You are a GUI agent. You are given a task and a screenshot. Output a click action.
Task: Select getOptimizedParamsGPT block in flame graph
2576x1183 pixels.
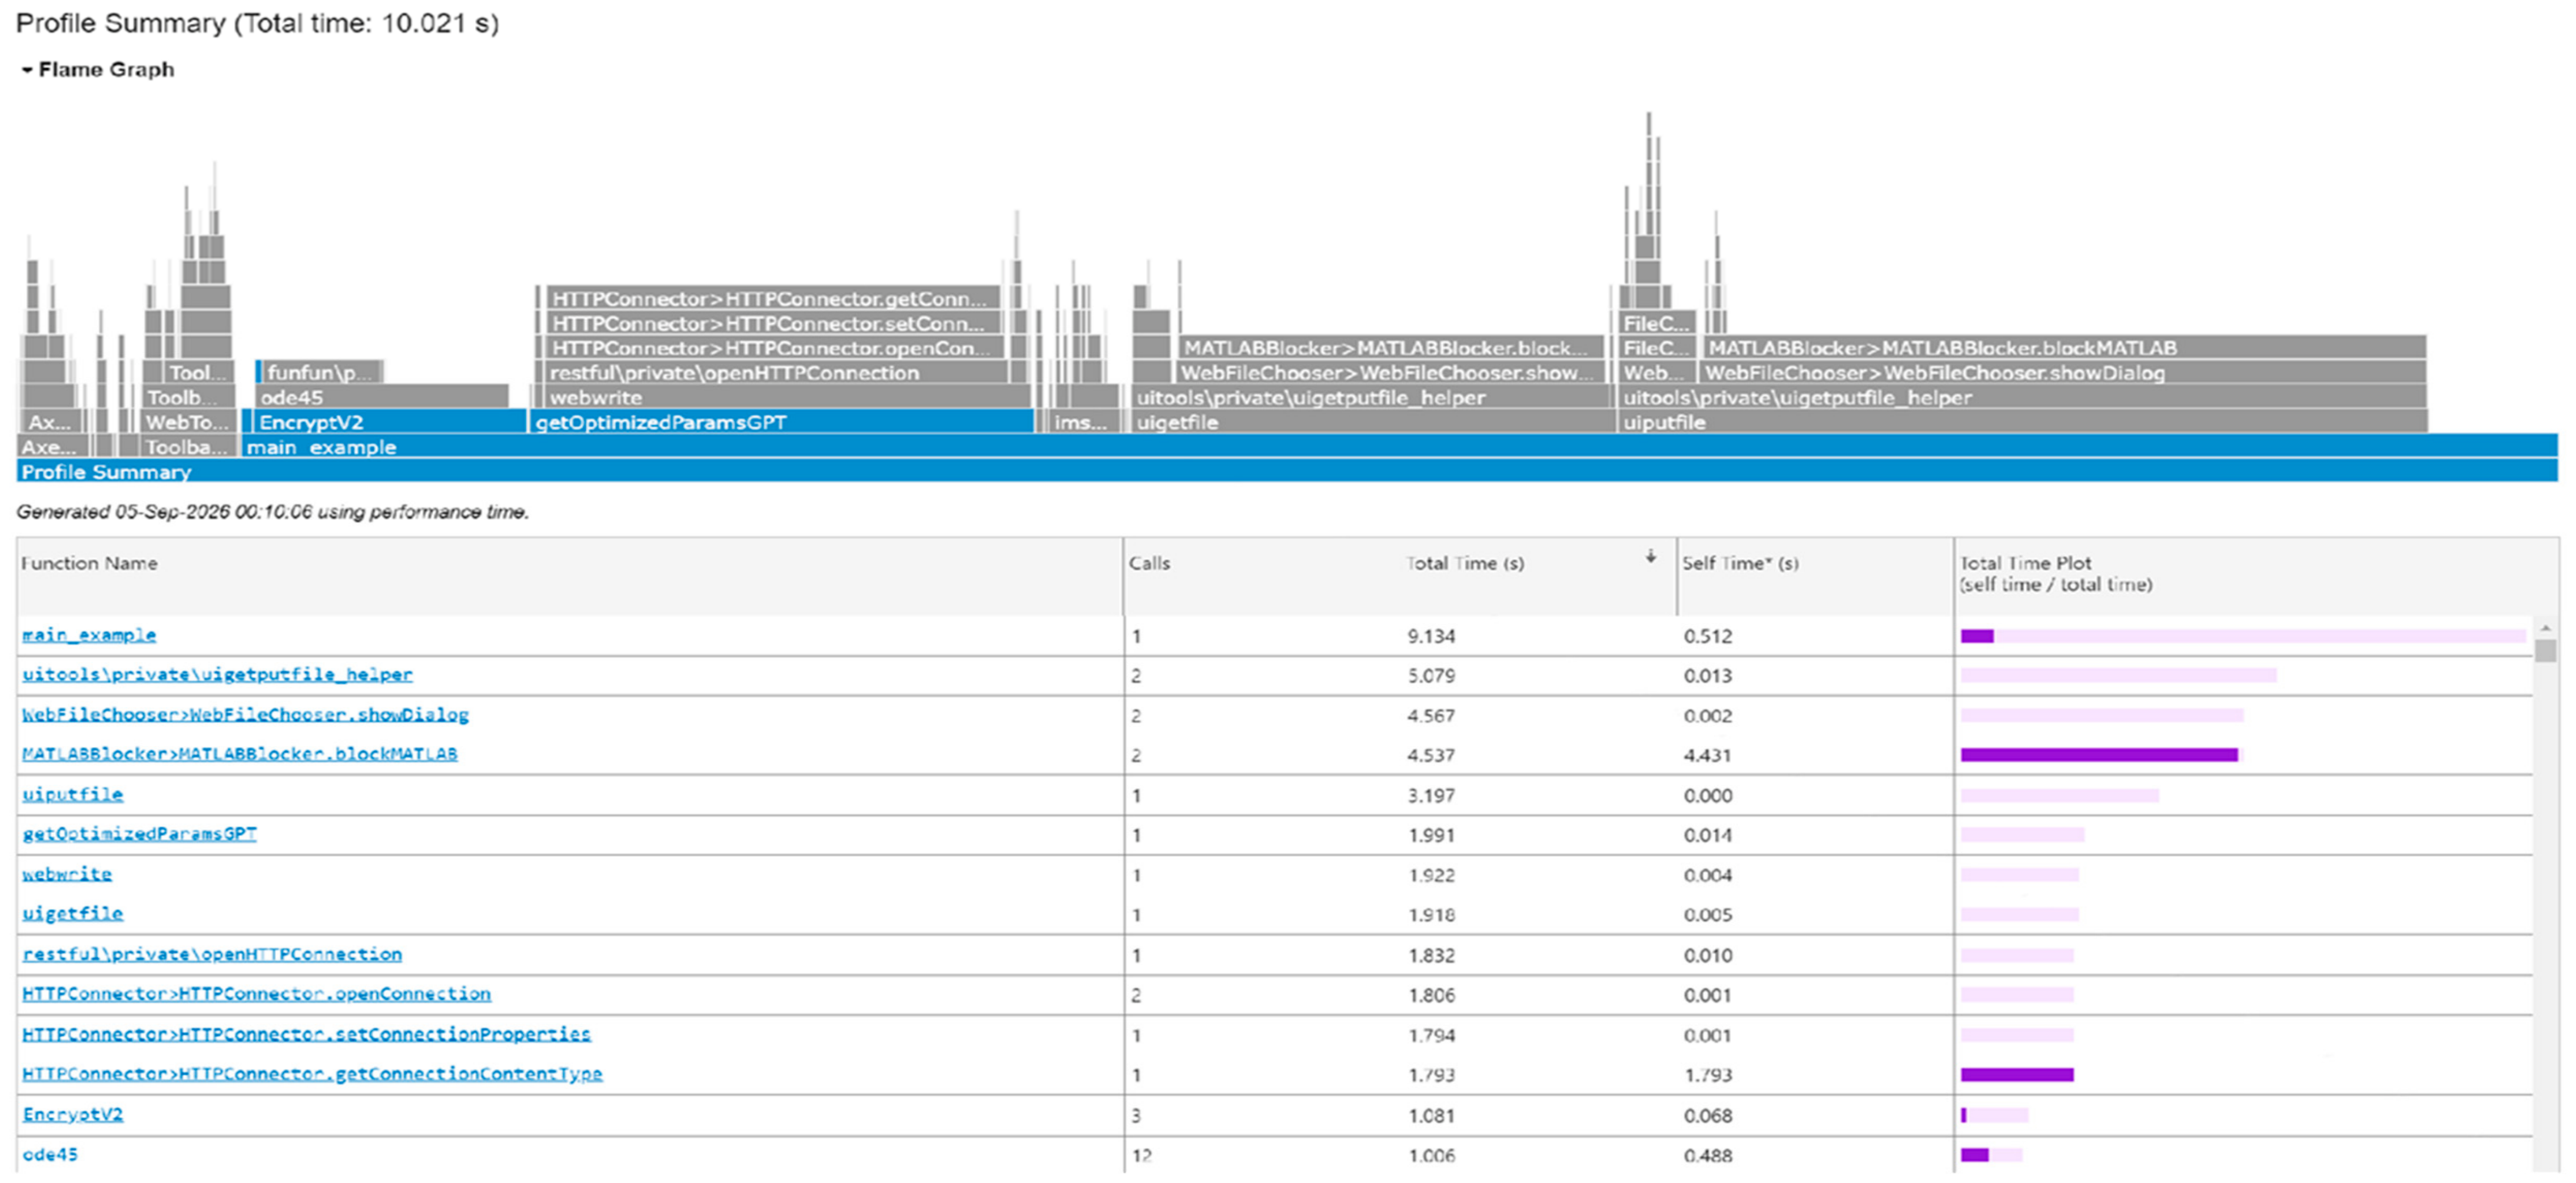[x=781, y=422]
